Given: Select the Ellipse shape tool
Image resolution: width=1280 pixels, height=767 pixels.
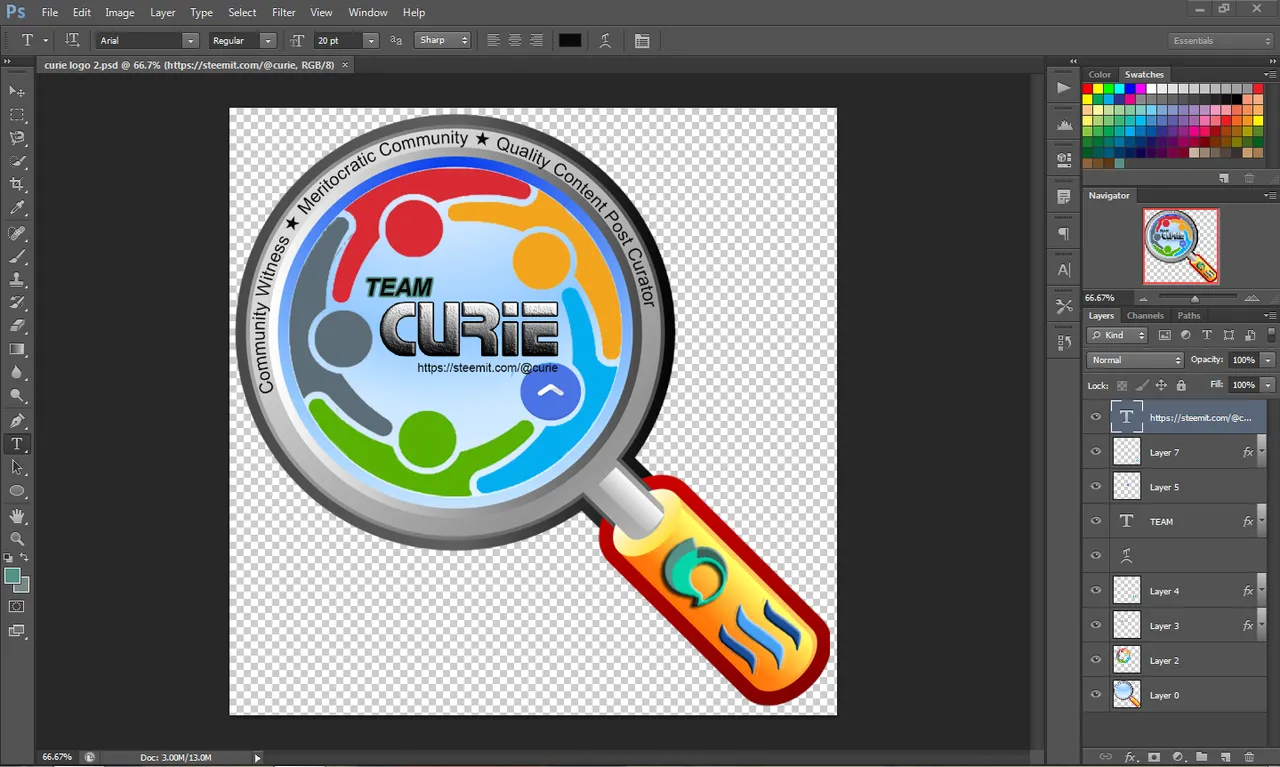Looking at the screenshot, I should 17,491.
